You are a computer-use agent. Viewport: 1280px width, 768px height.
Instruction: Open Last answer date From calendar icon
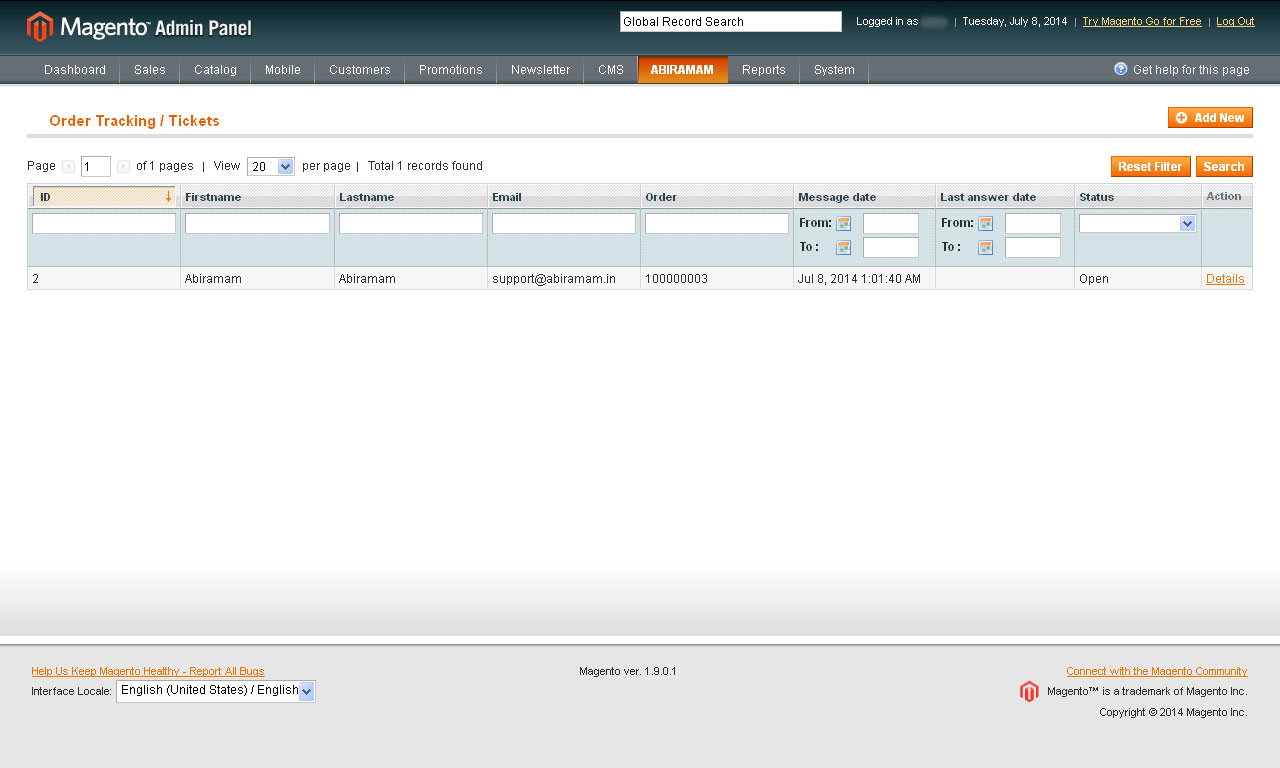click(x=986, y=224)
